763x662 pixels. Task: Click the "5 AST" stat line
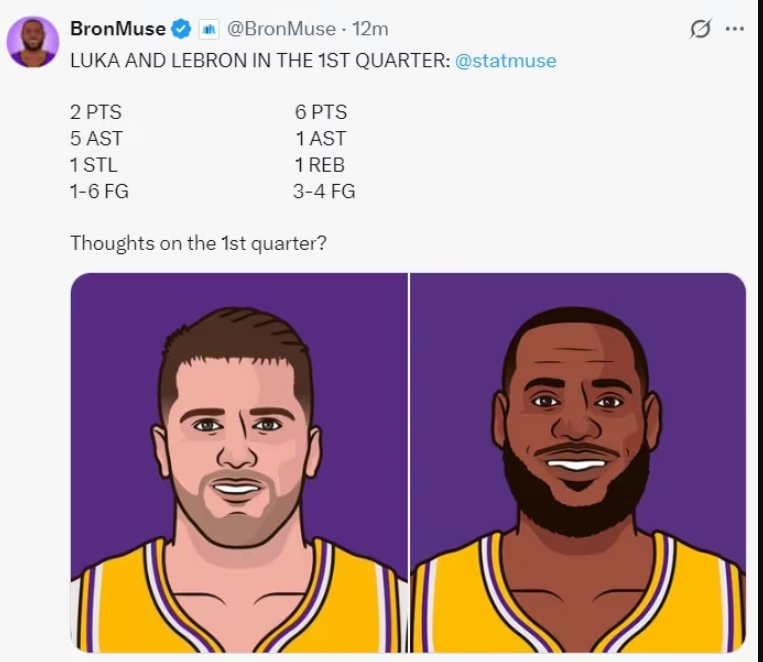96,139
